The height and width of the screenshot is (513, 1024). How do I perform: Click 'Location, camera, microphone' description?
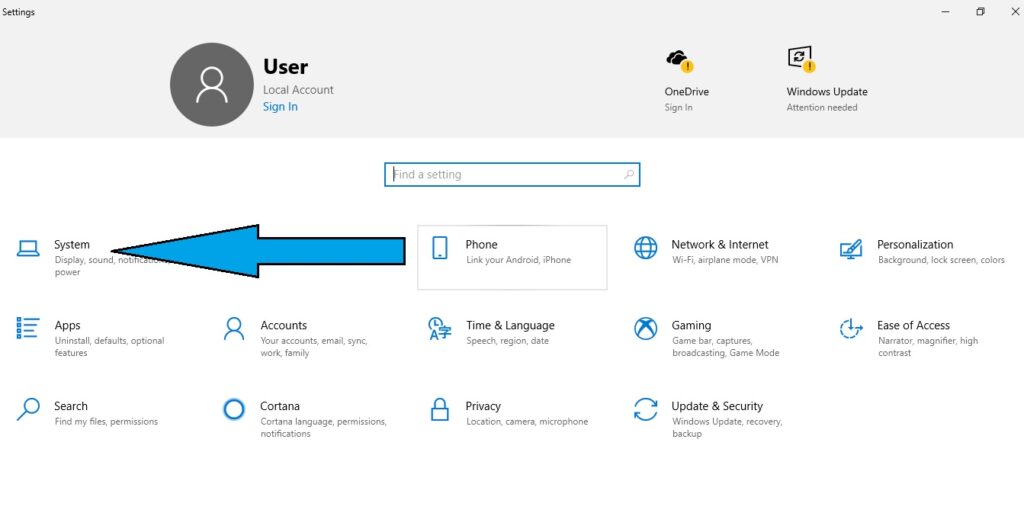pyautogui.click(x=527, y=422)
